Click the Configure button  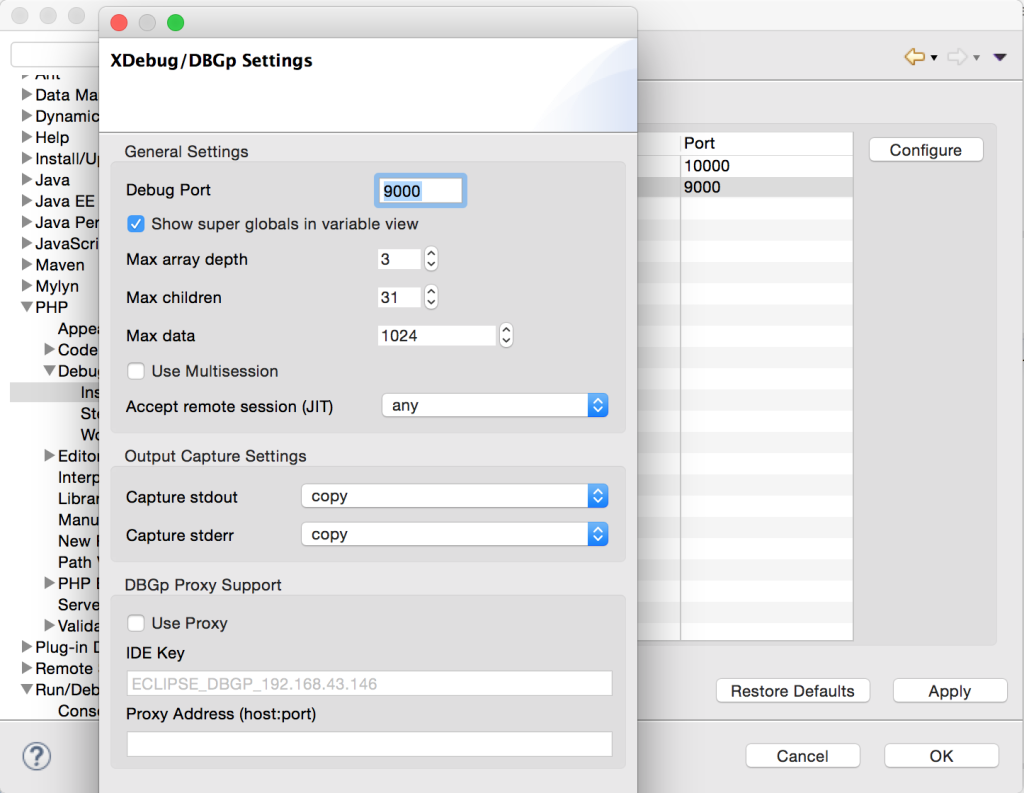pyautogui.click(x=925, y=150)
